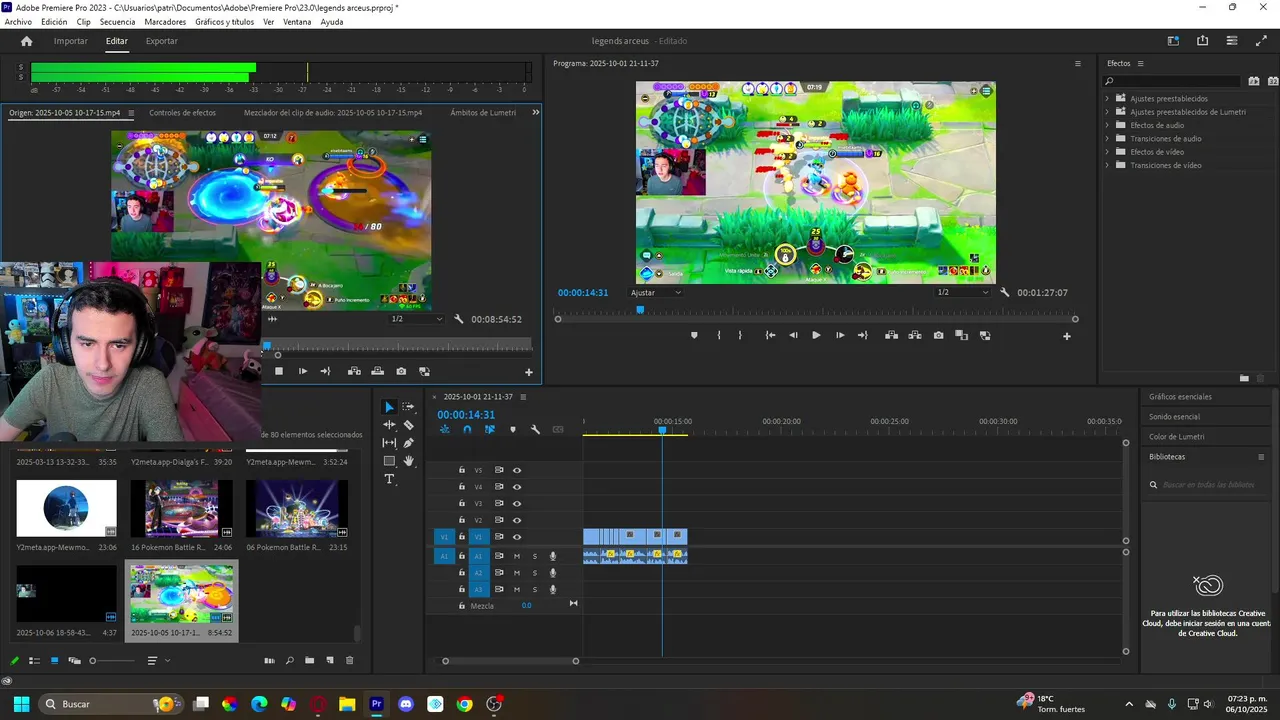Select the Type tool
Viewport: 1280px width, 720px height.
[x=389, y=479]
